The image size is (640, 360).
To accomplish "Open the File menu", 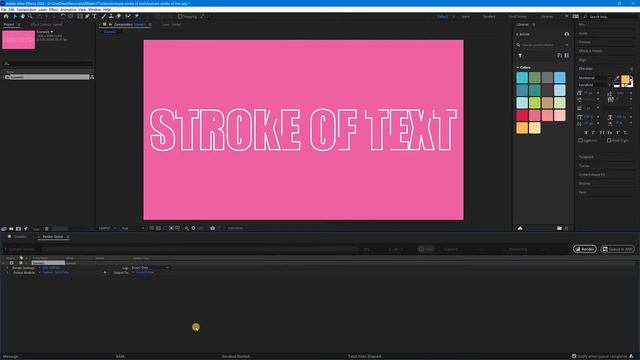I will (4, 9).
